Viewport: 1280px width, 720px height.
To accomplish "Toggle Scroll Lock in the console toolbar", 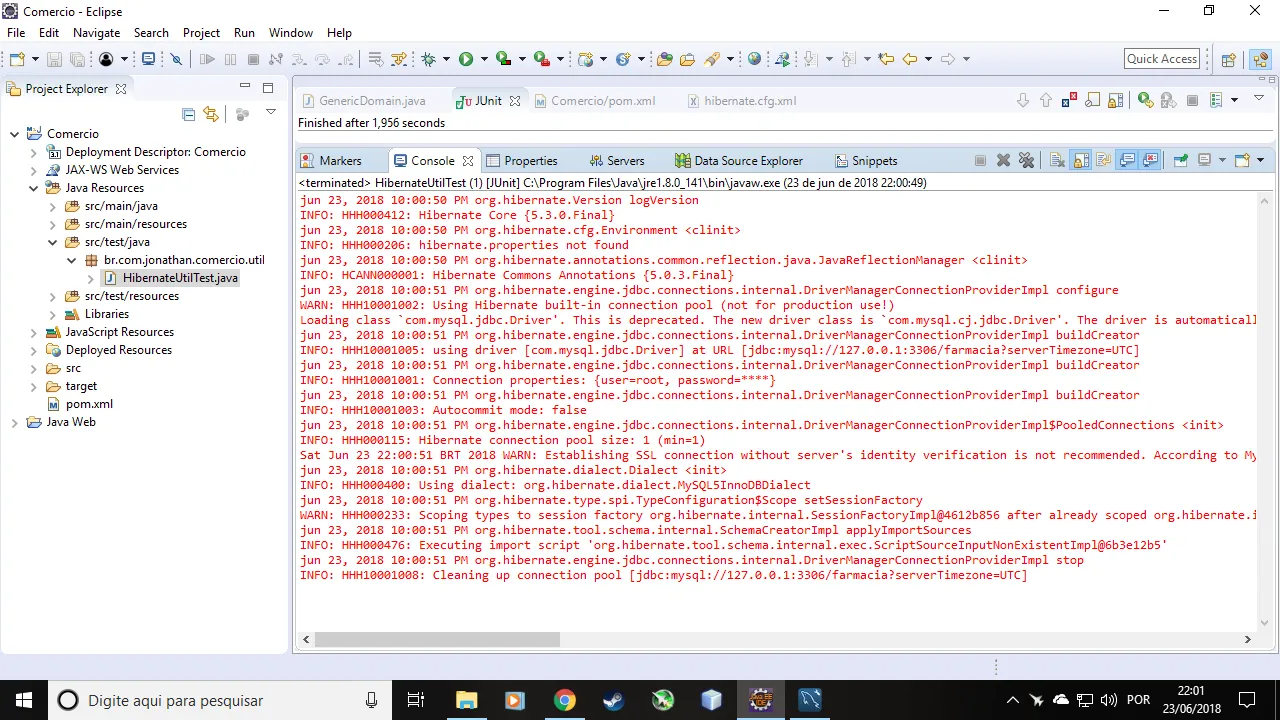I will click(1081, 160).
